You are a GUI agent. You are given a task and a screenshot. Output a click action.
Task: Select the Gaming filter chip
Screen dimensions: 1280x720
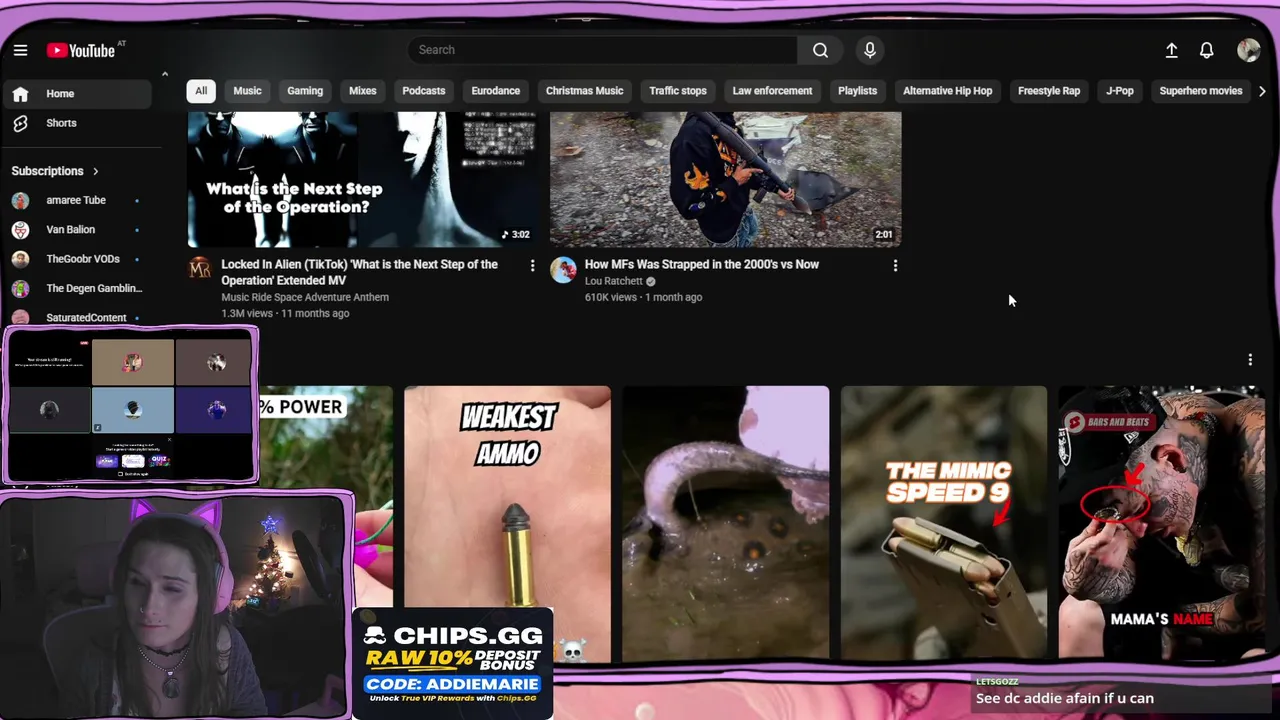pos(305,91)
